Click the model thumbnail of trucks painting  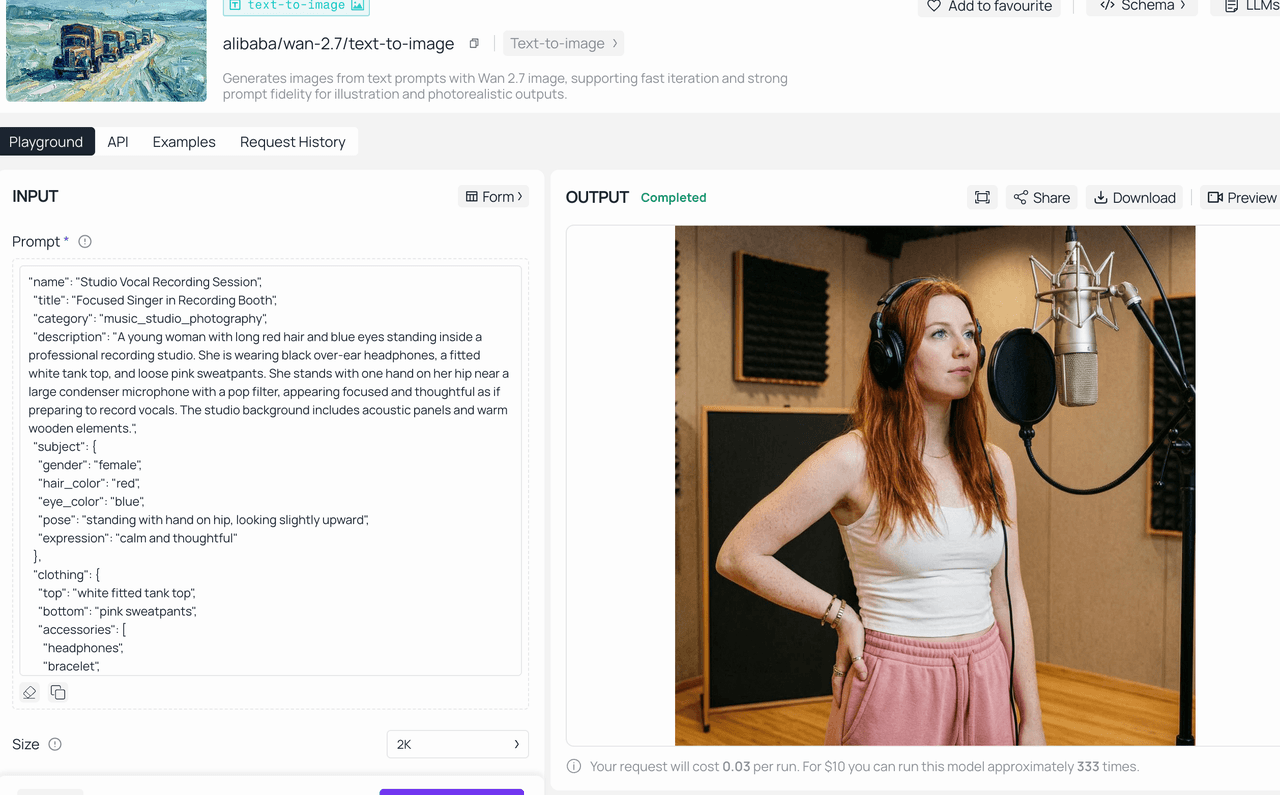[x=106, y=50]
